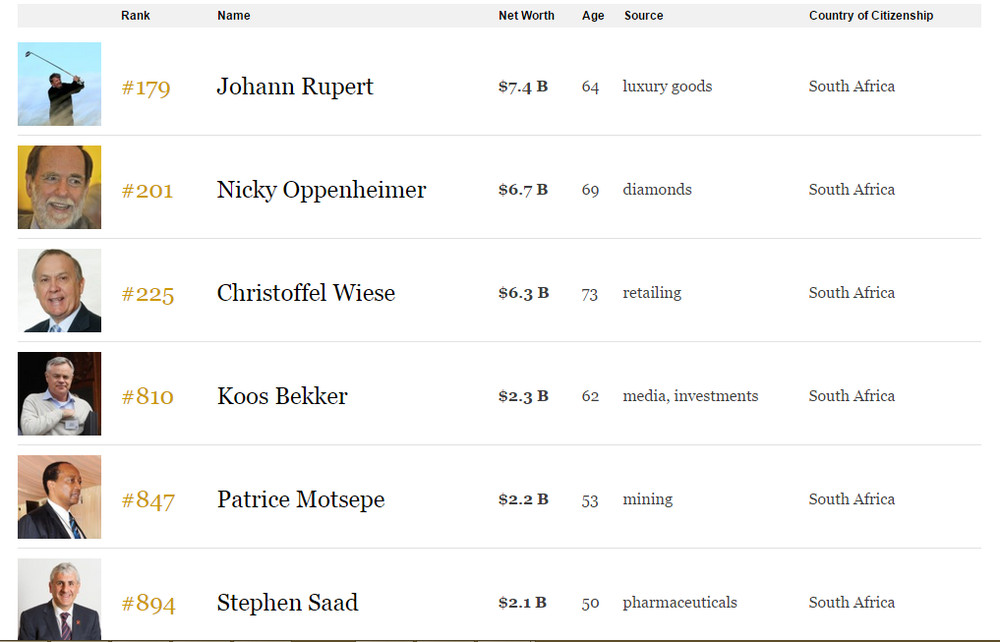Screen dimensions: 1000x642
Task: Click rank #179 for Johann Rupert
Action: 146,87
